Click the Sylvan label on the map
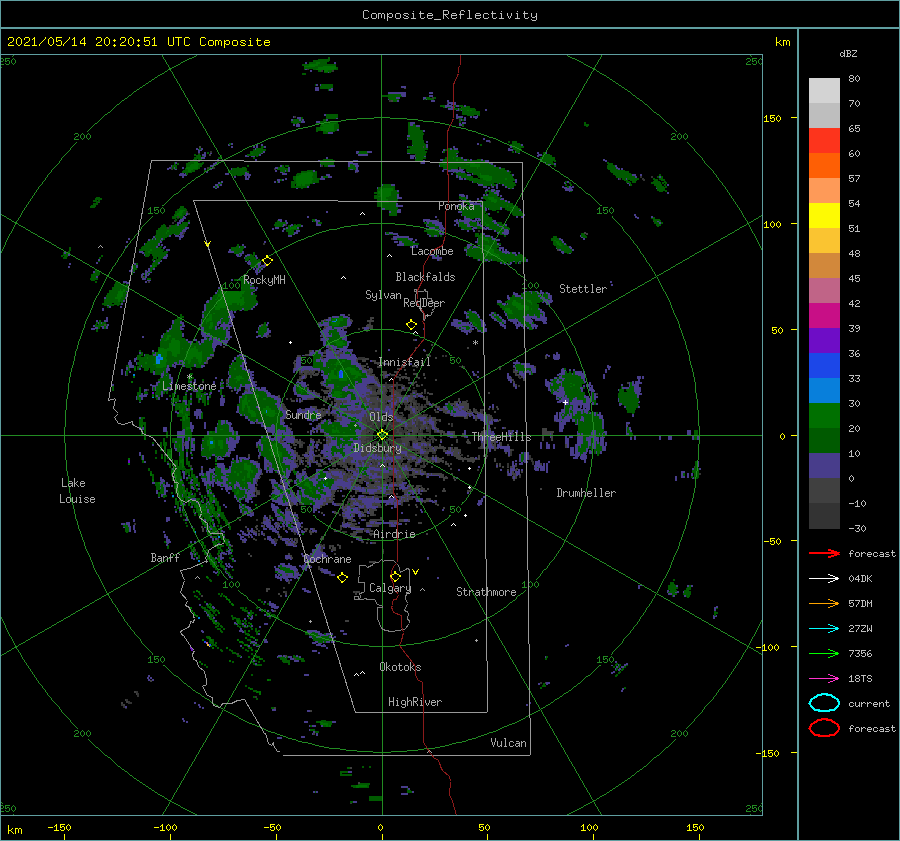Image resolution: width=900 pixels, height=841 pixels. [x=383, y=295]
